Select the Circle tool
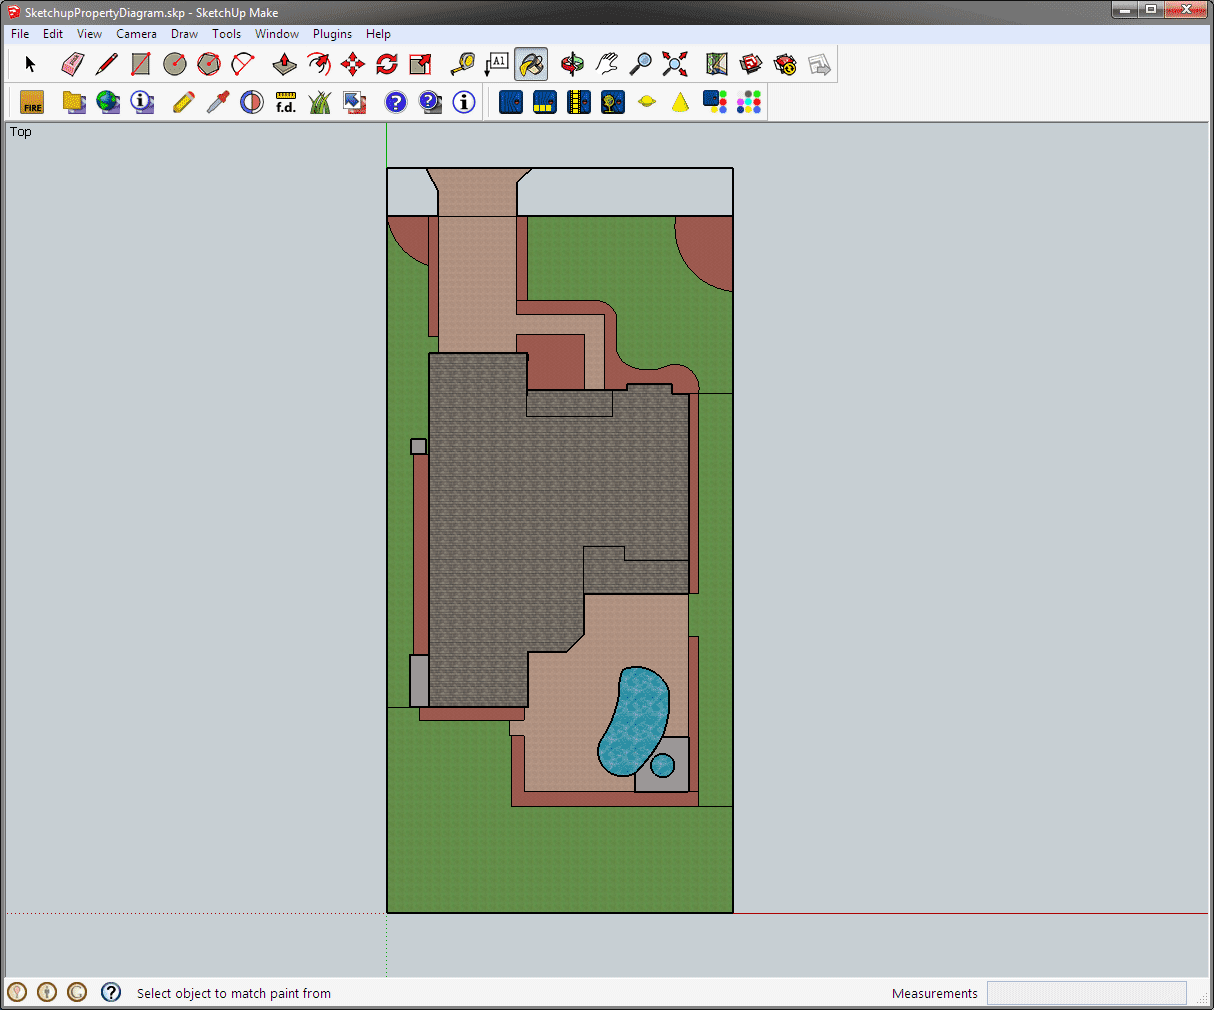Viewport: 1214px width, 1010px height. (x=174, y=63)
